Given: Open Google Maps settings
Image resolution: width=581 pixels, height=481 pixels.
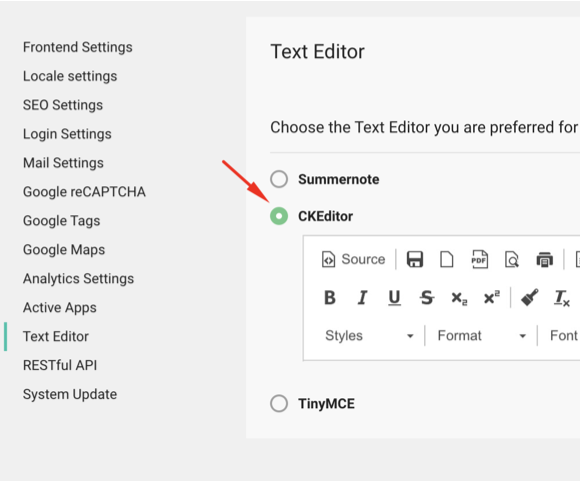Looking at the screenshot, I should pos(64,250).
